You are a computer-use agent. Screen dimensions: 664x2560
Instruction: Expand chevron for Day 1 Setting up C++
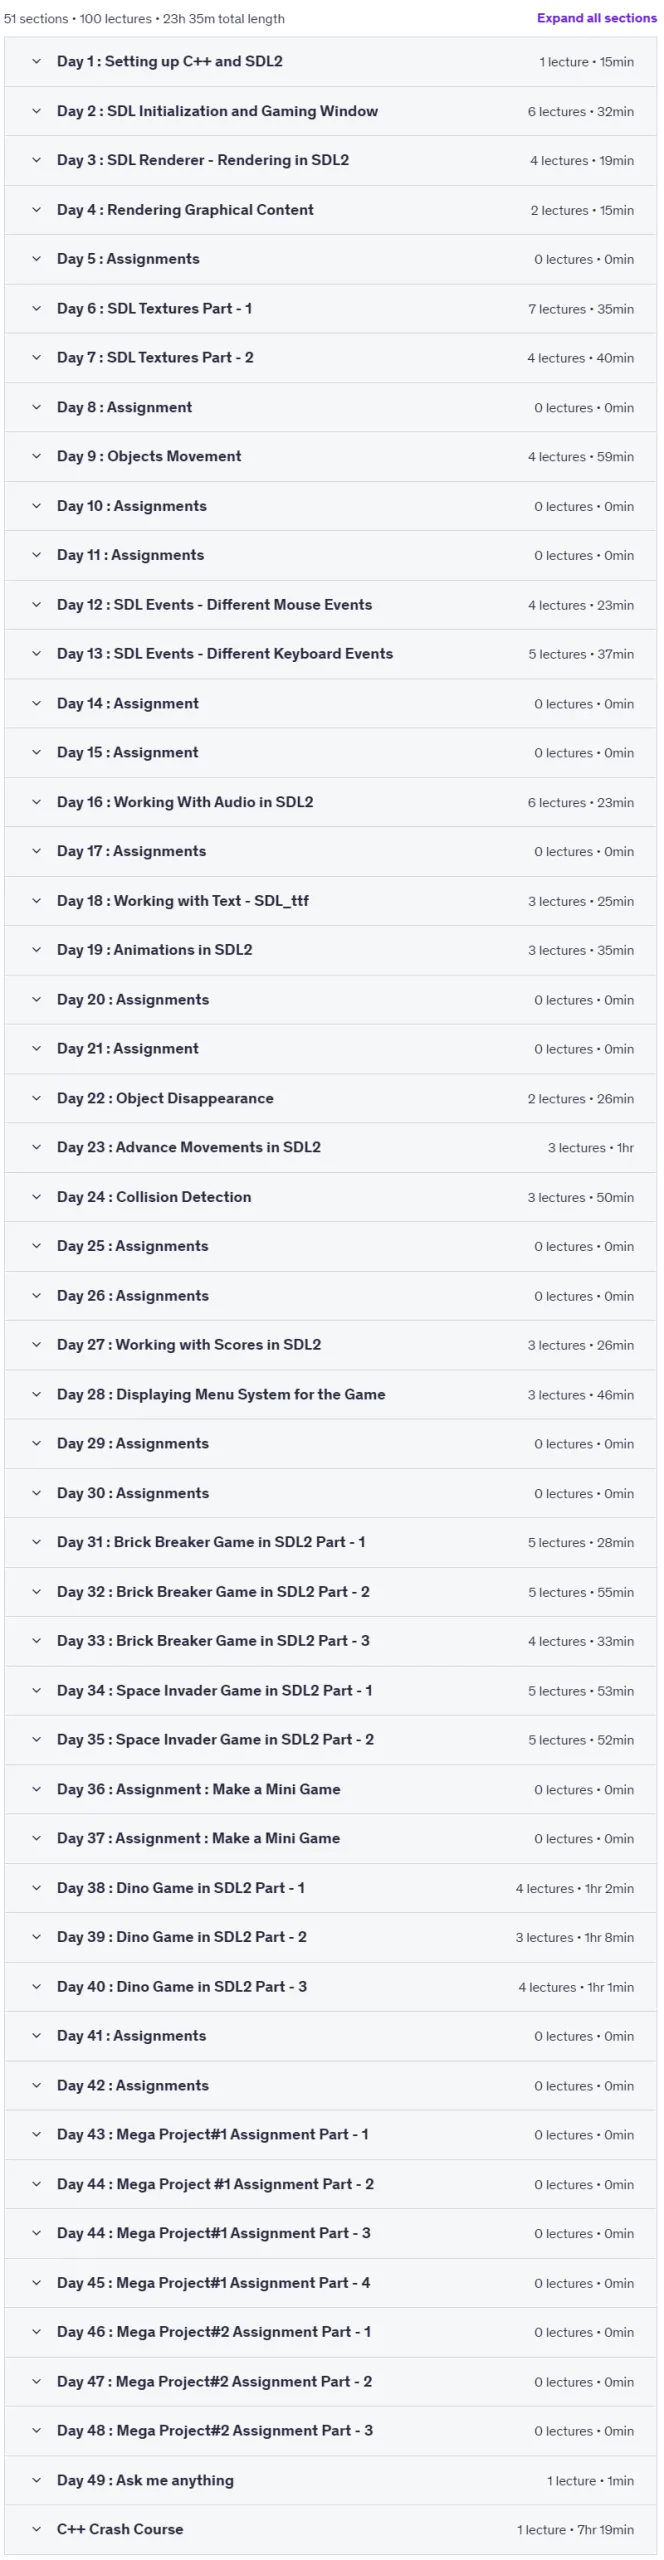pyautogui.click(x=37, y=61)
